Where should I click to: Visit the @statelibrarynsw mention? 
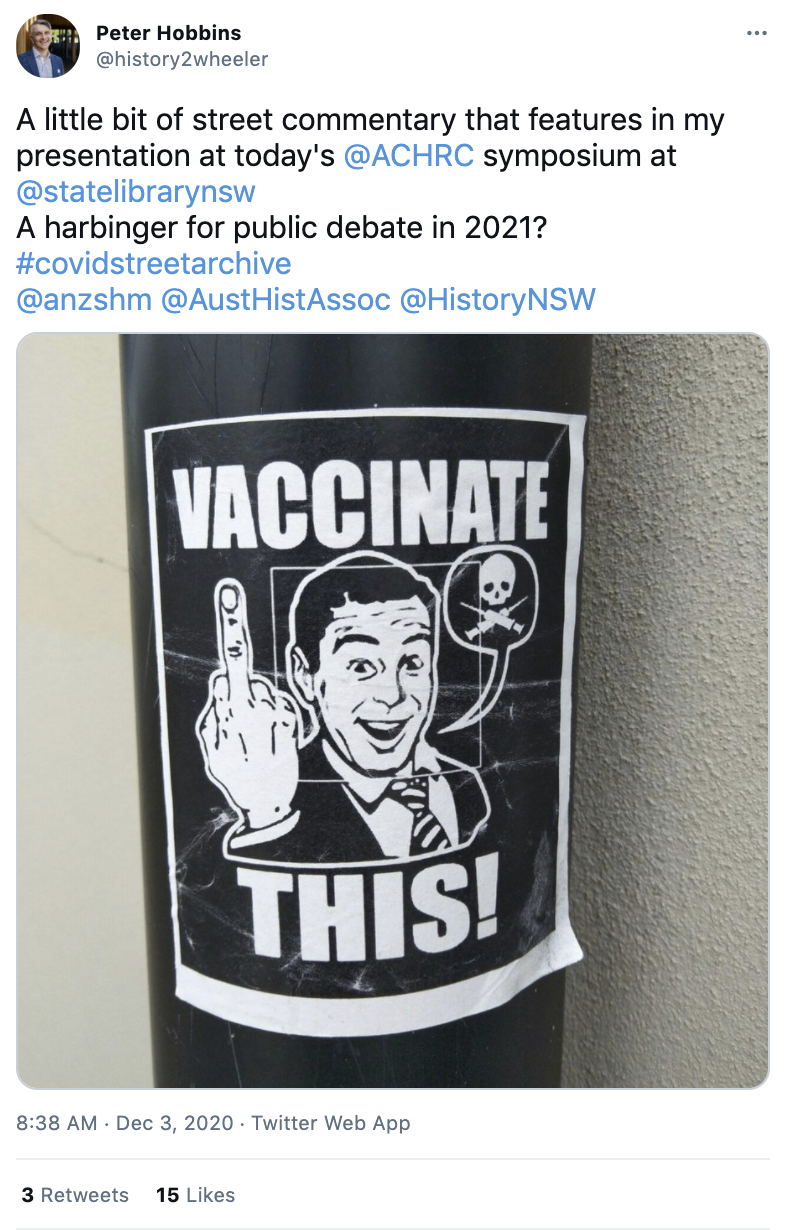coord(136,192)
